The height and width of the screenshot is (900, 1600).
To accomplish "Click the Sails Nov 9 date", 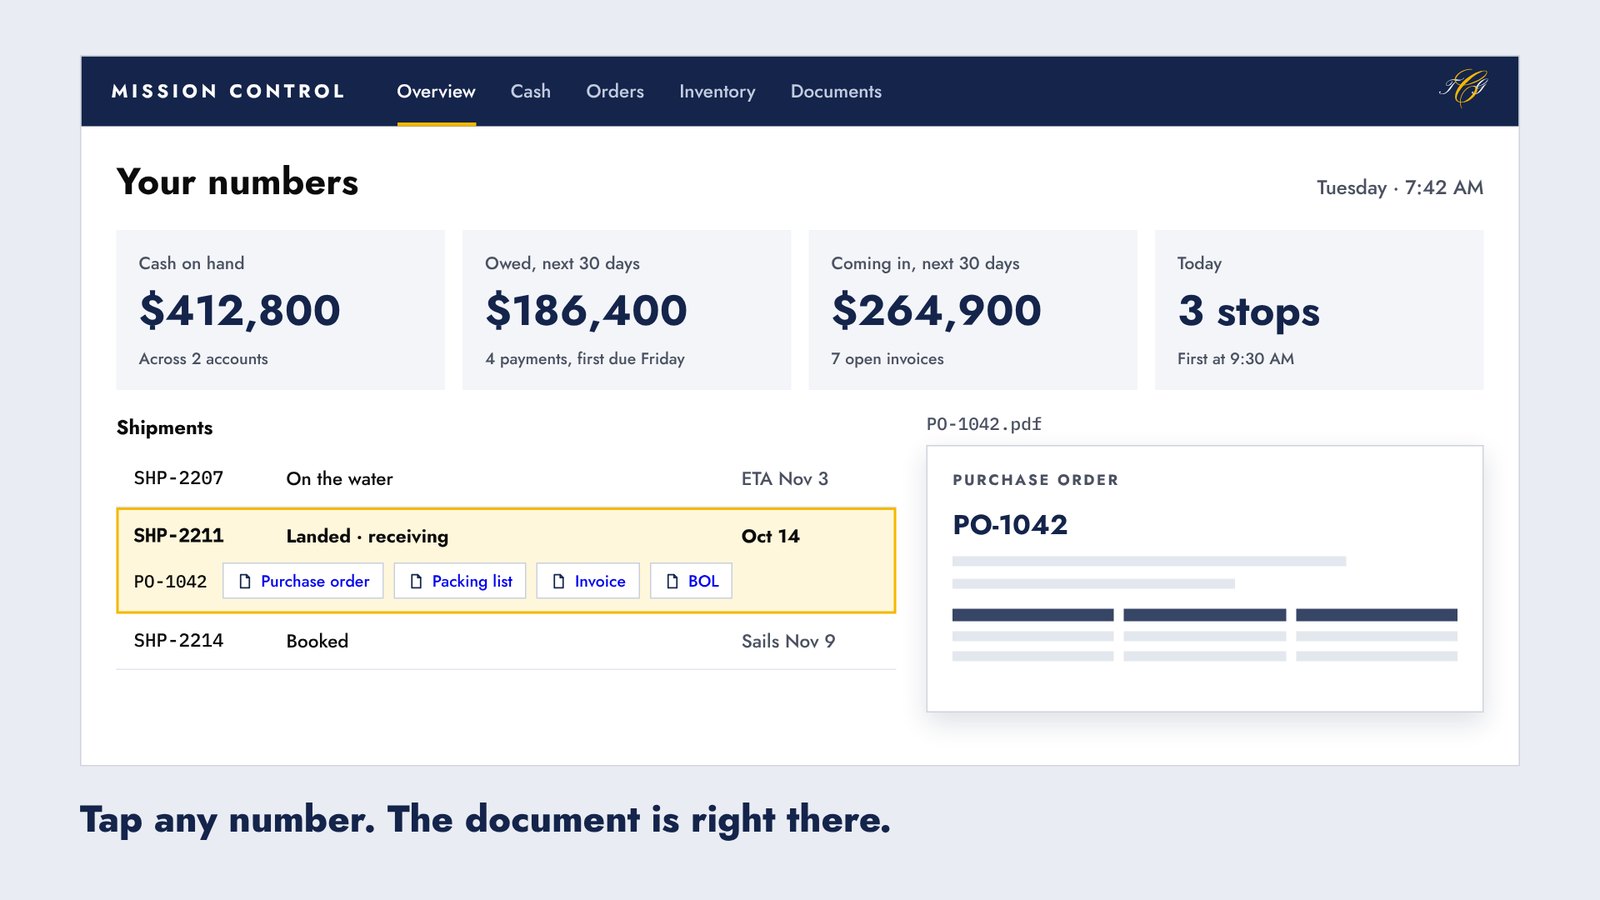I will (x=788, y=641).
